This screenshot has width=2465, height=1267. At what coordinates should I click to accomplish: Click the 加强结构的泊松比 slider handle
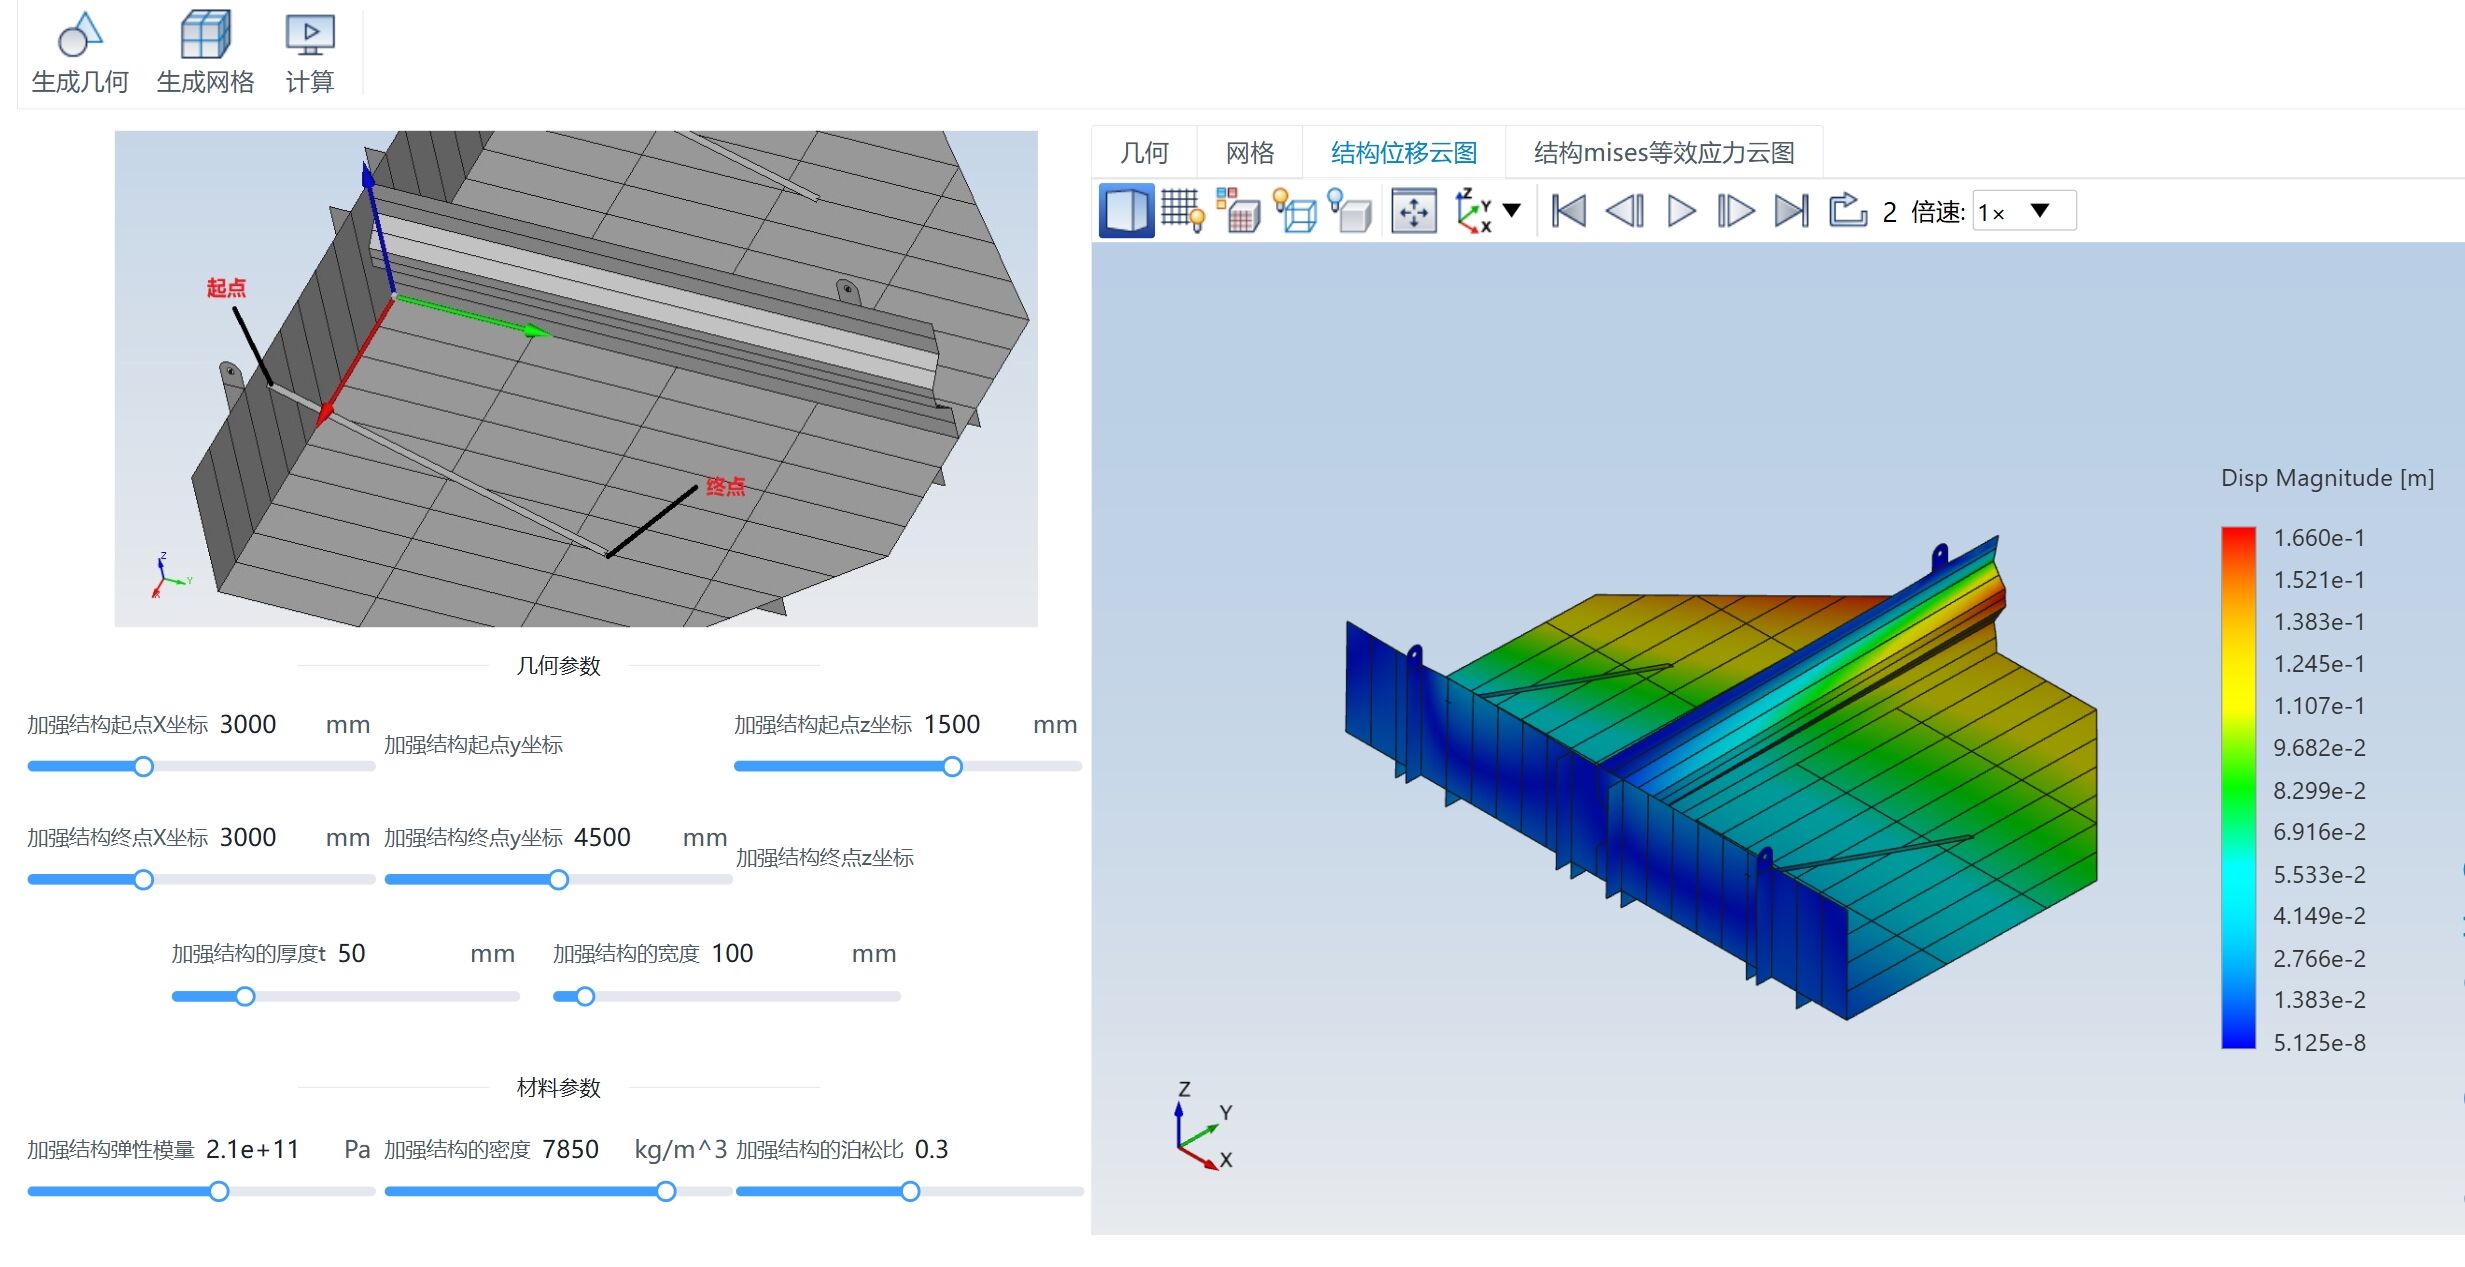[910, 1191]
